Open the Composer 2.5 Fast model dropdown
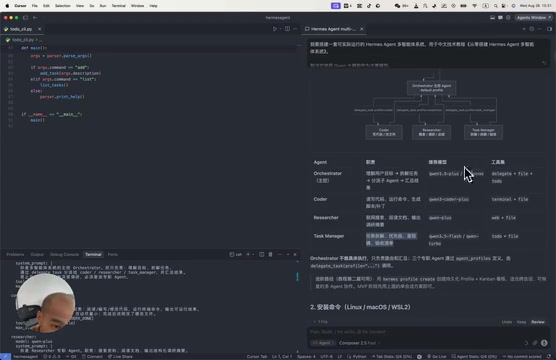The width and height of the screenshot is (556, 360). pyautogui.click(x=359, y=343)
